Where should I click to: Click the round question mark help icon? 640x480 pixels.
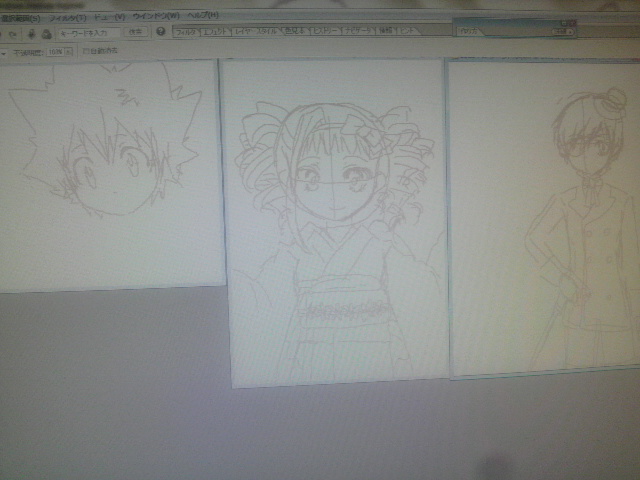pyautogui.click(x=161, y=31)
